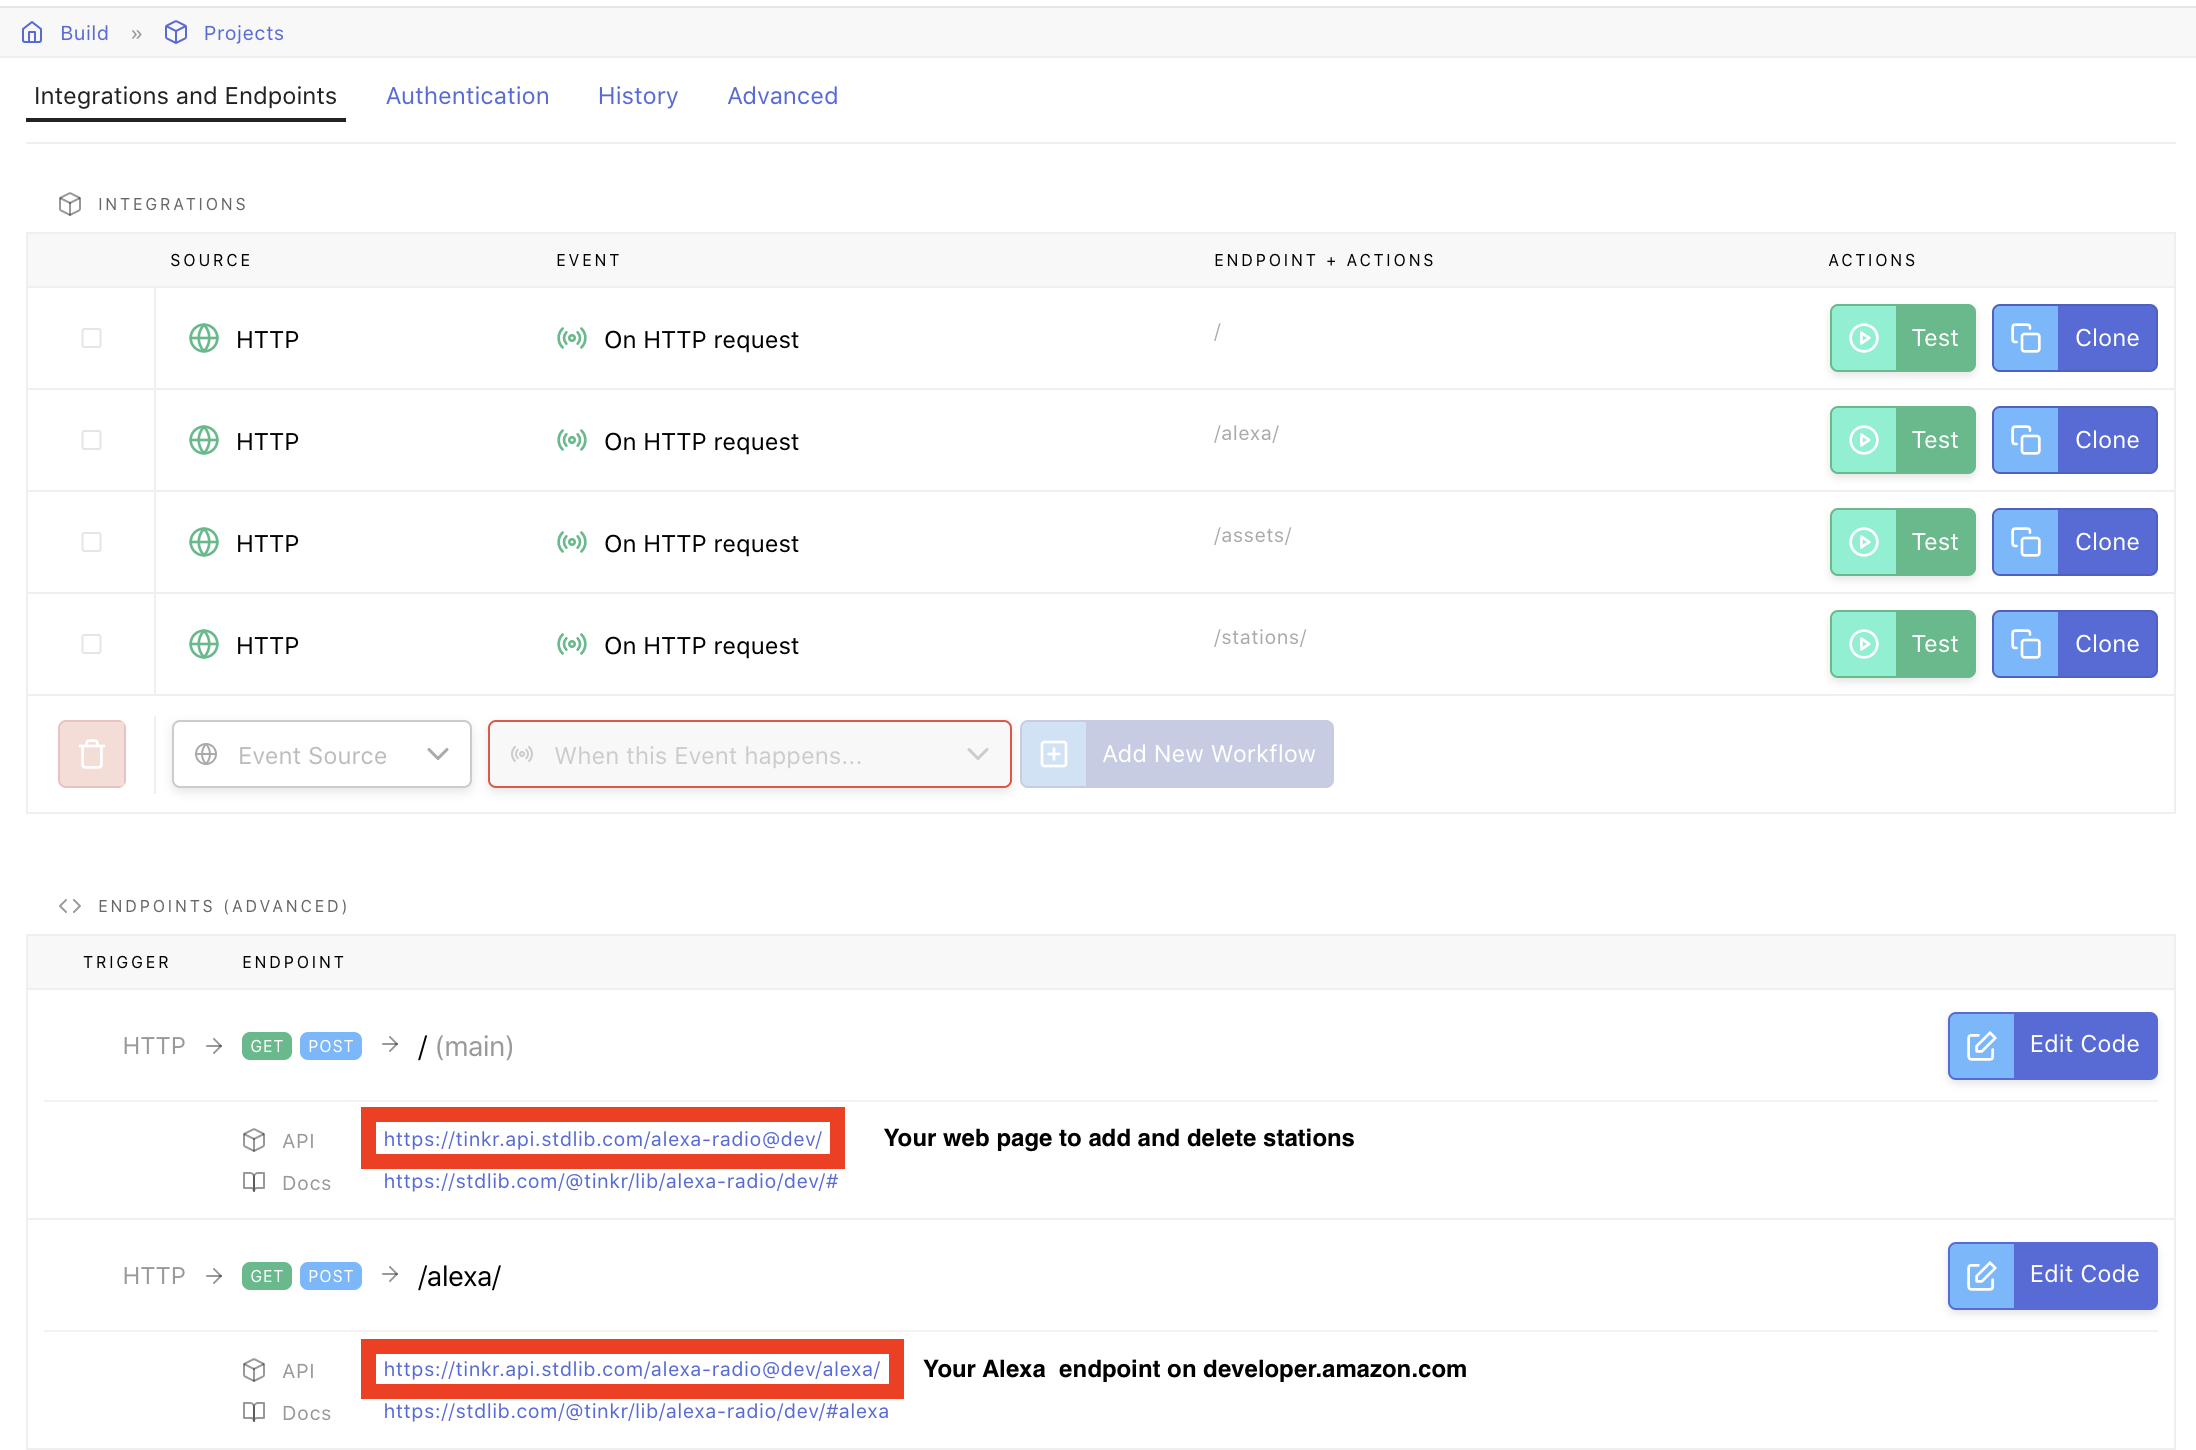
Task: Open the History tab
Action: tap(637, 96)
